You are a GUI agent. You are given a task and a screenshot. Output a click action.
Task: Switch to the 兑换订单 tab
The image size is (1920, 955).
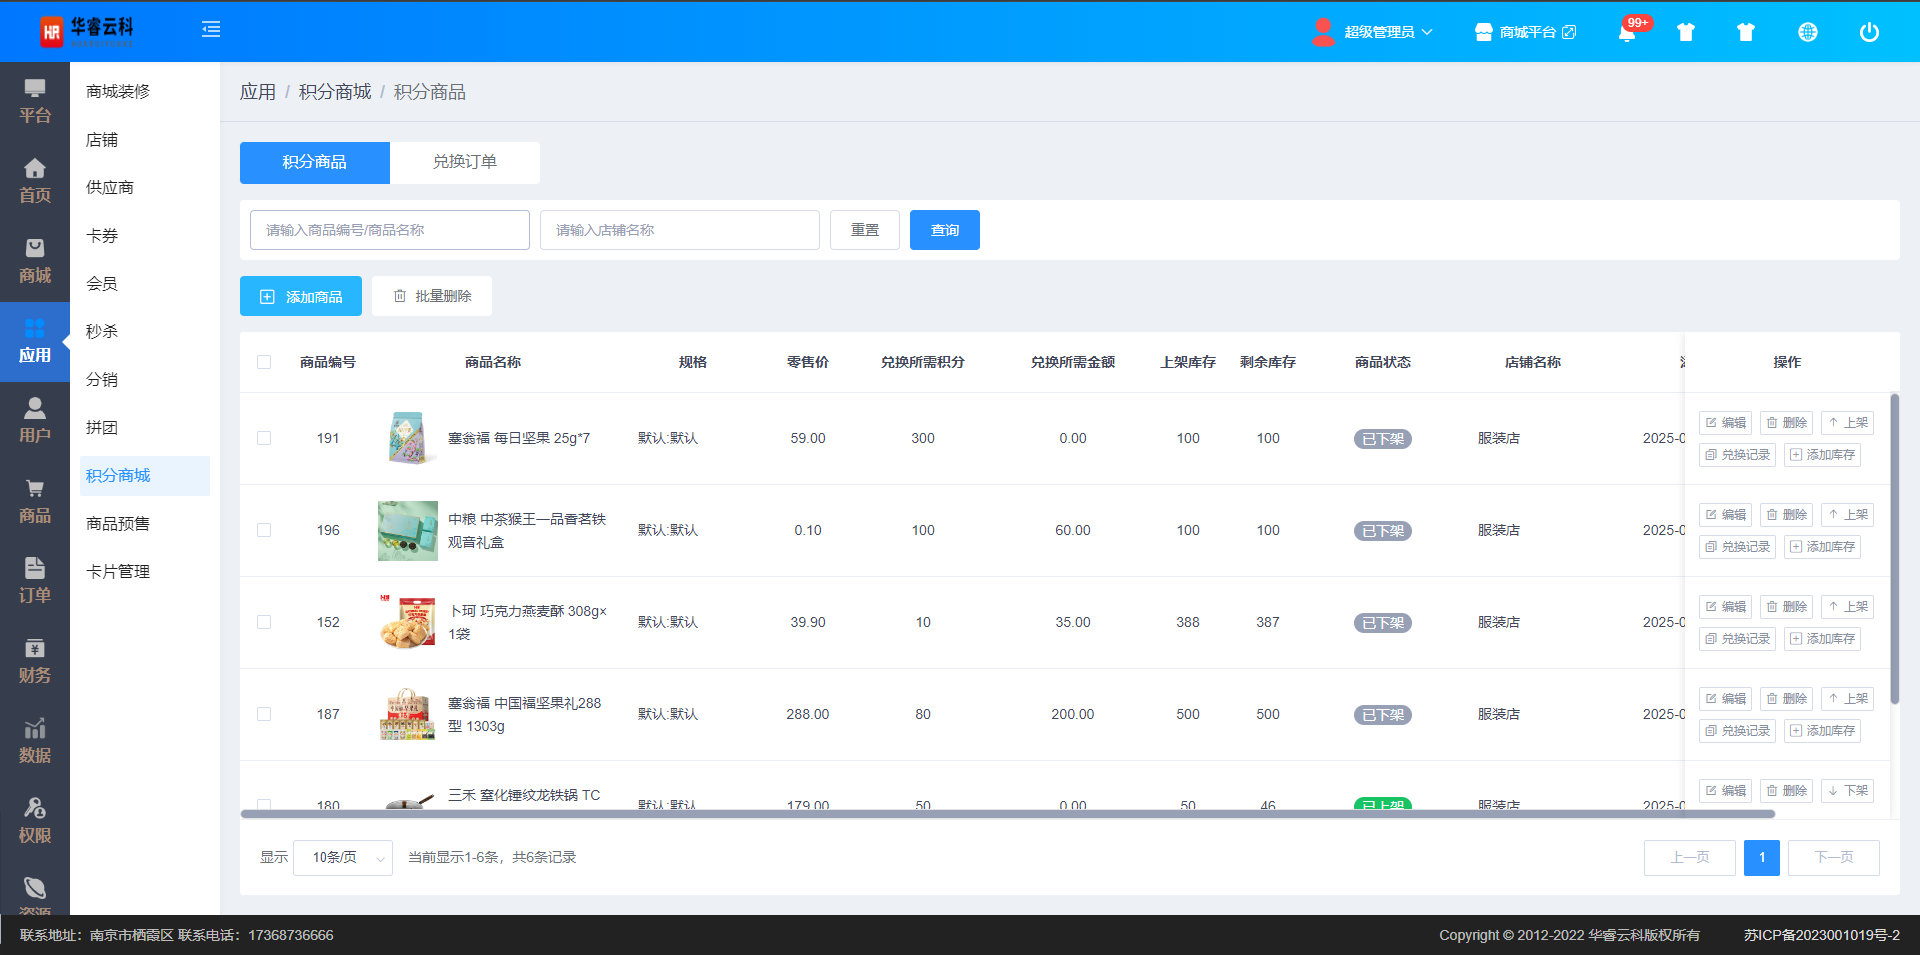tap(465, 162)
